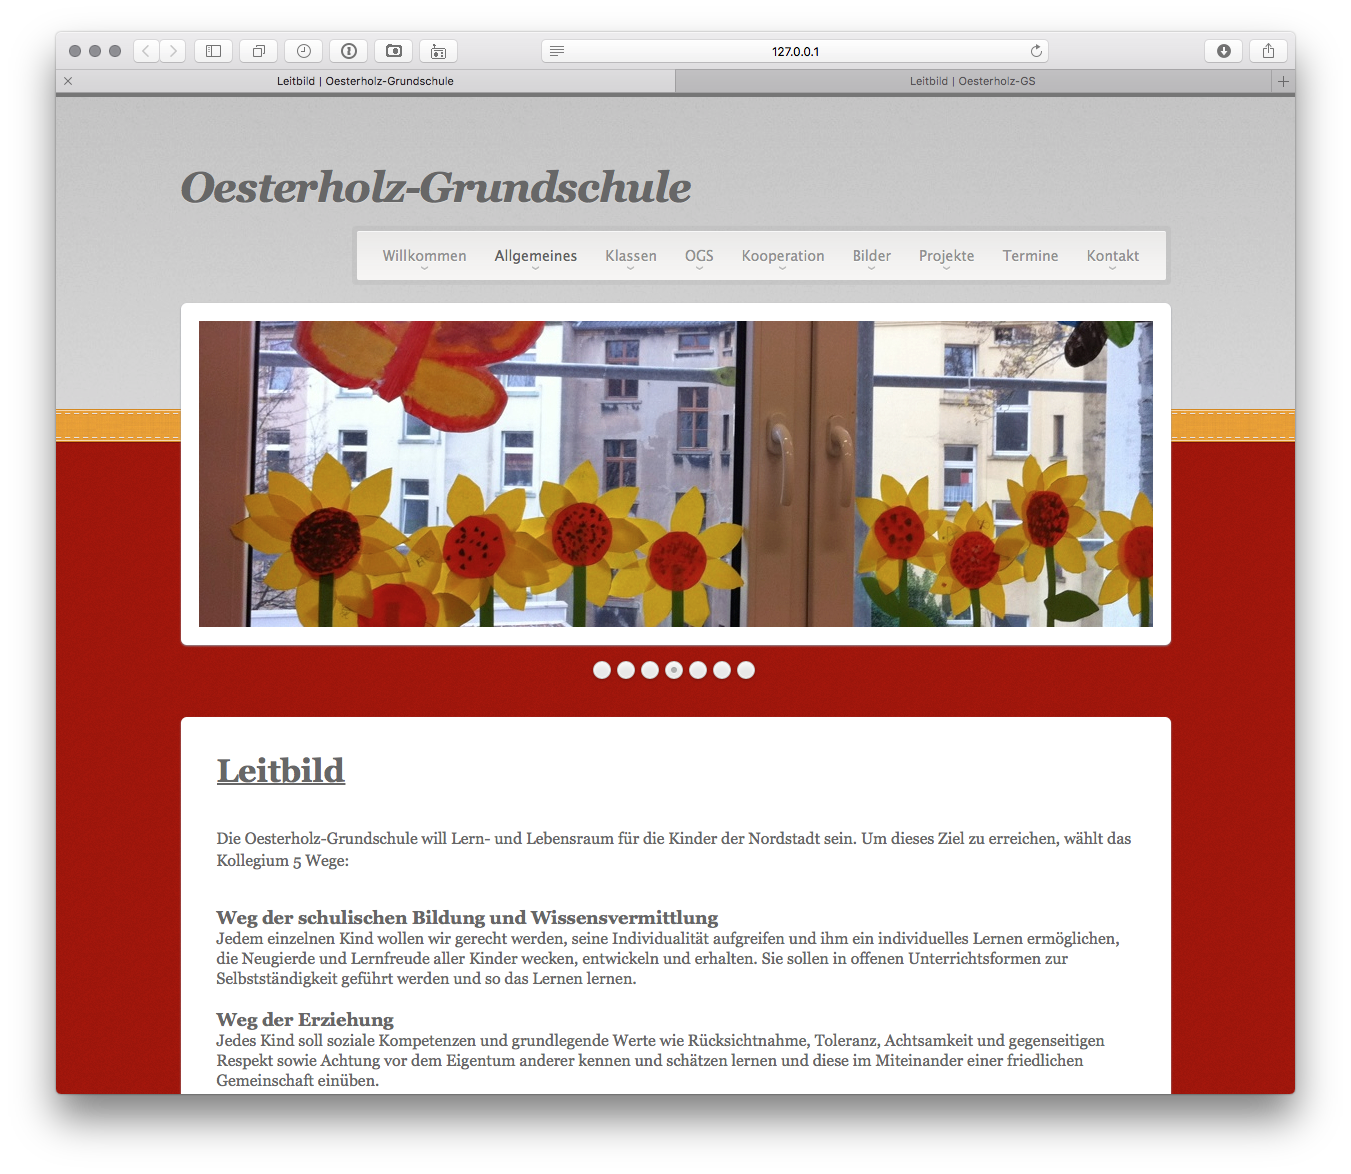Viewport: 1351px width, 1174px height.
Task: Open the Kooperation menu item
Action: tap(783, 256)
